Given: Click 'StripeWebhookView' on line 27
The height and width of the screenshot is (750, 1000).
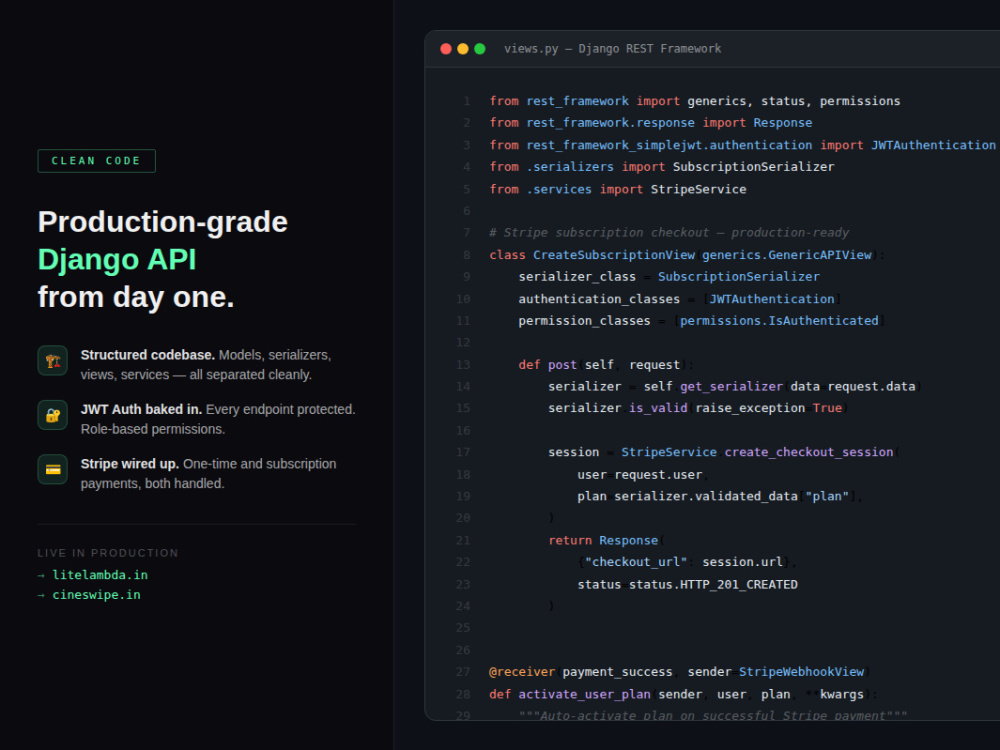Looking at the screenshot, I should 802,672.
